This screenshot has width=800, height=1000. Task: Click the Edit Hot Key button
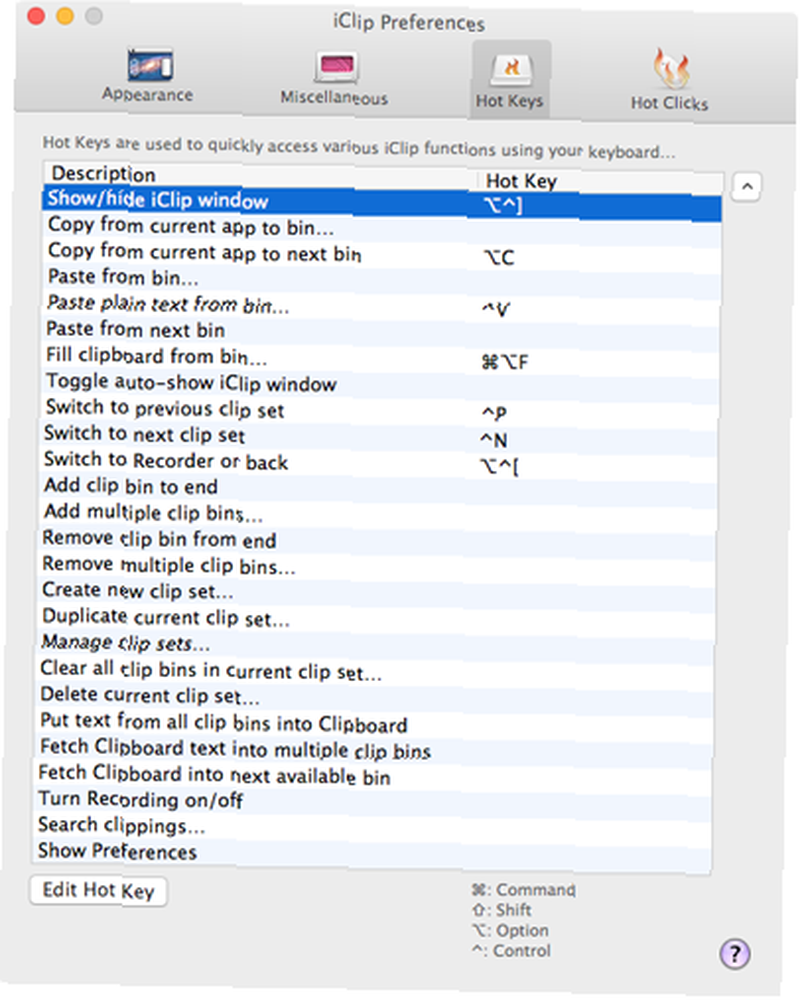tap(99, 891)
